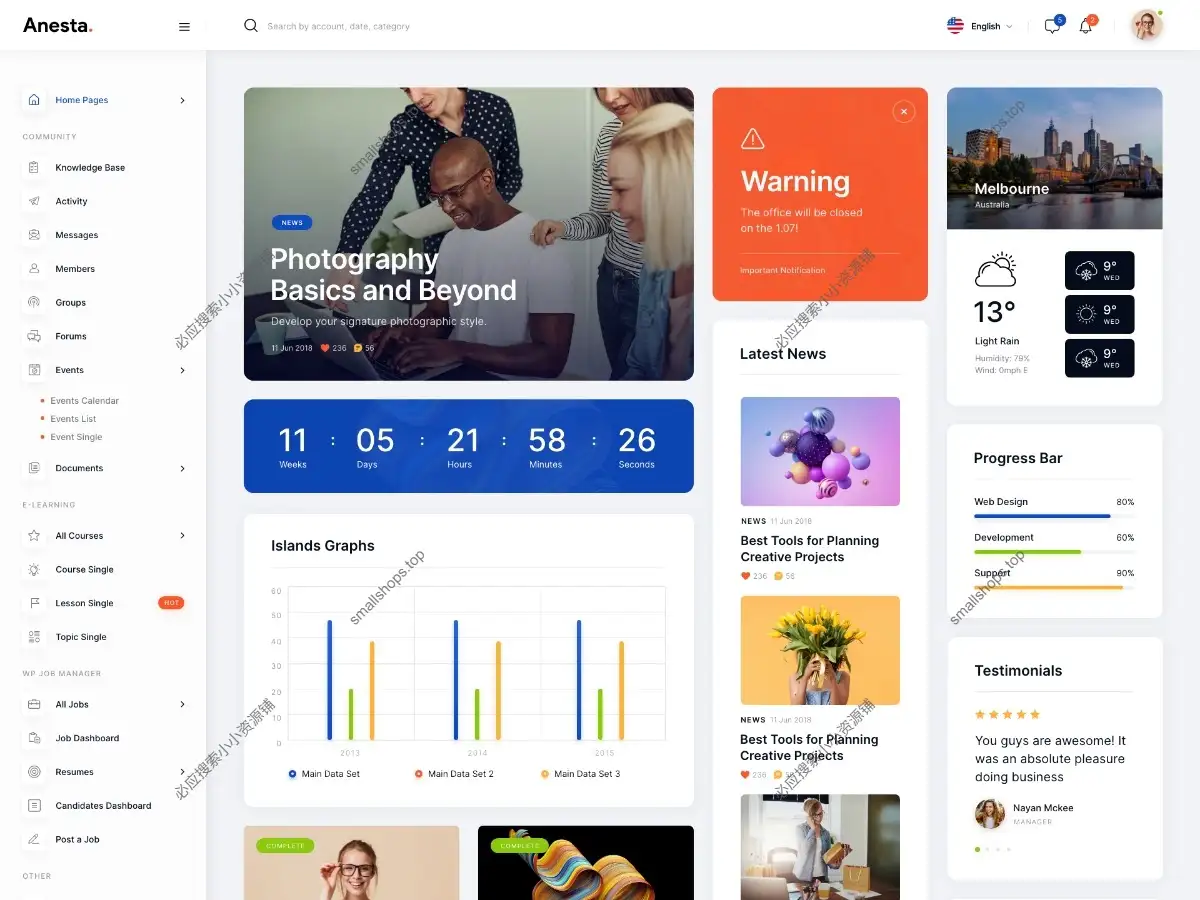1200x900 pixels.
Task: Toggle the Main Data Set legend in Islands Graphs
Action: click(325, 773)
